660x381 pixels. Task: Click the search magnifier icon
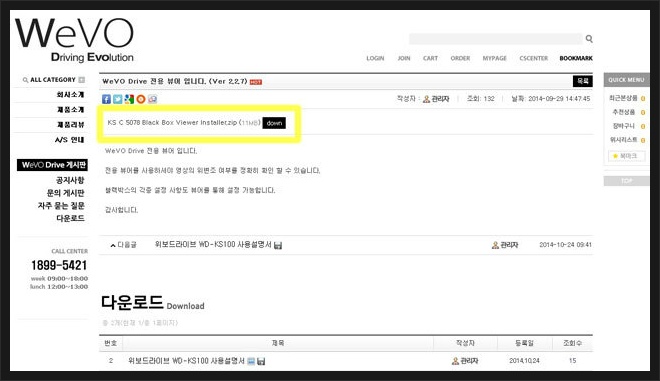589,39
